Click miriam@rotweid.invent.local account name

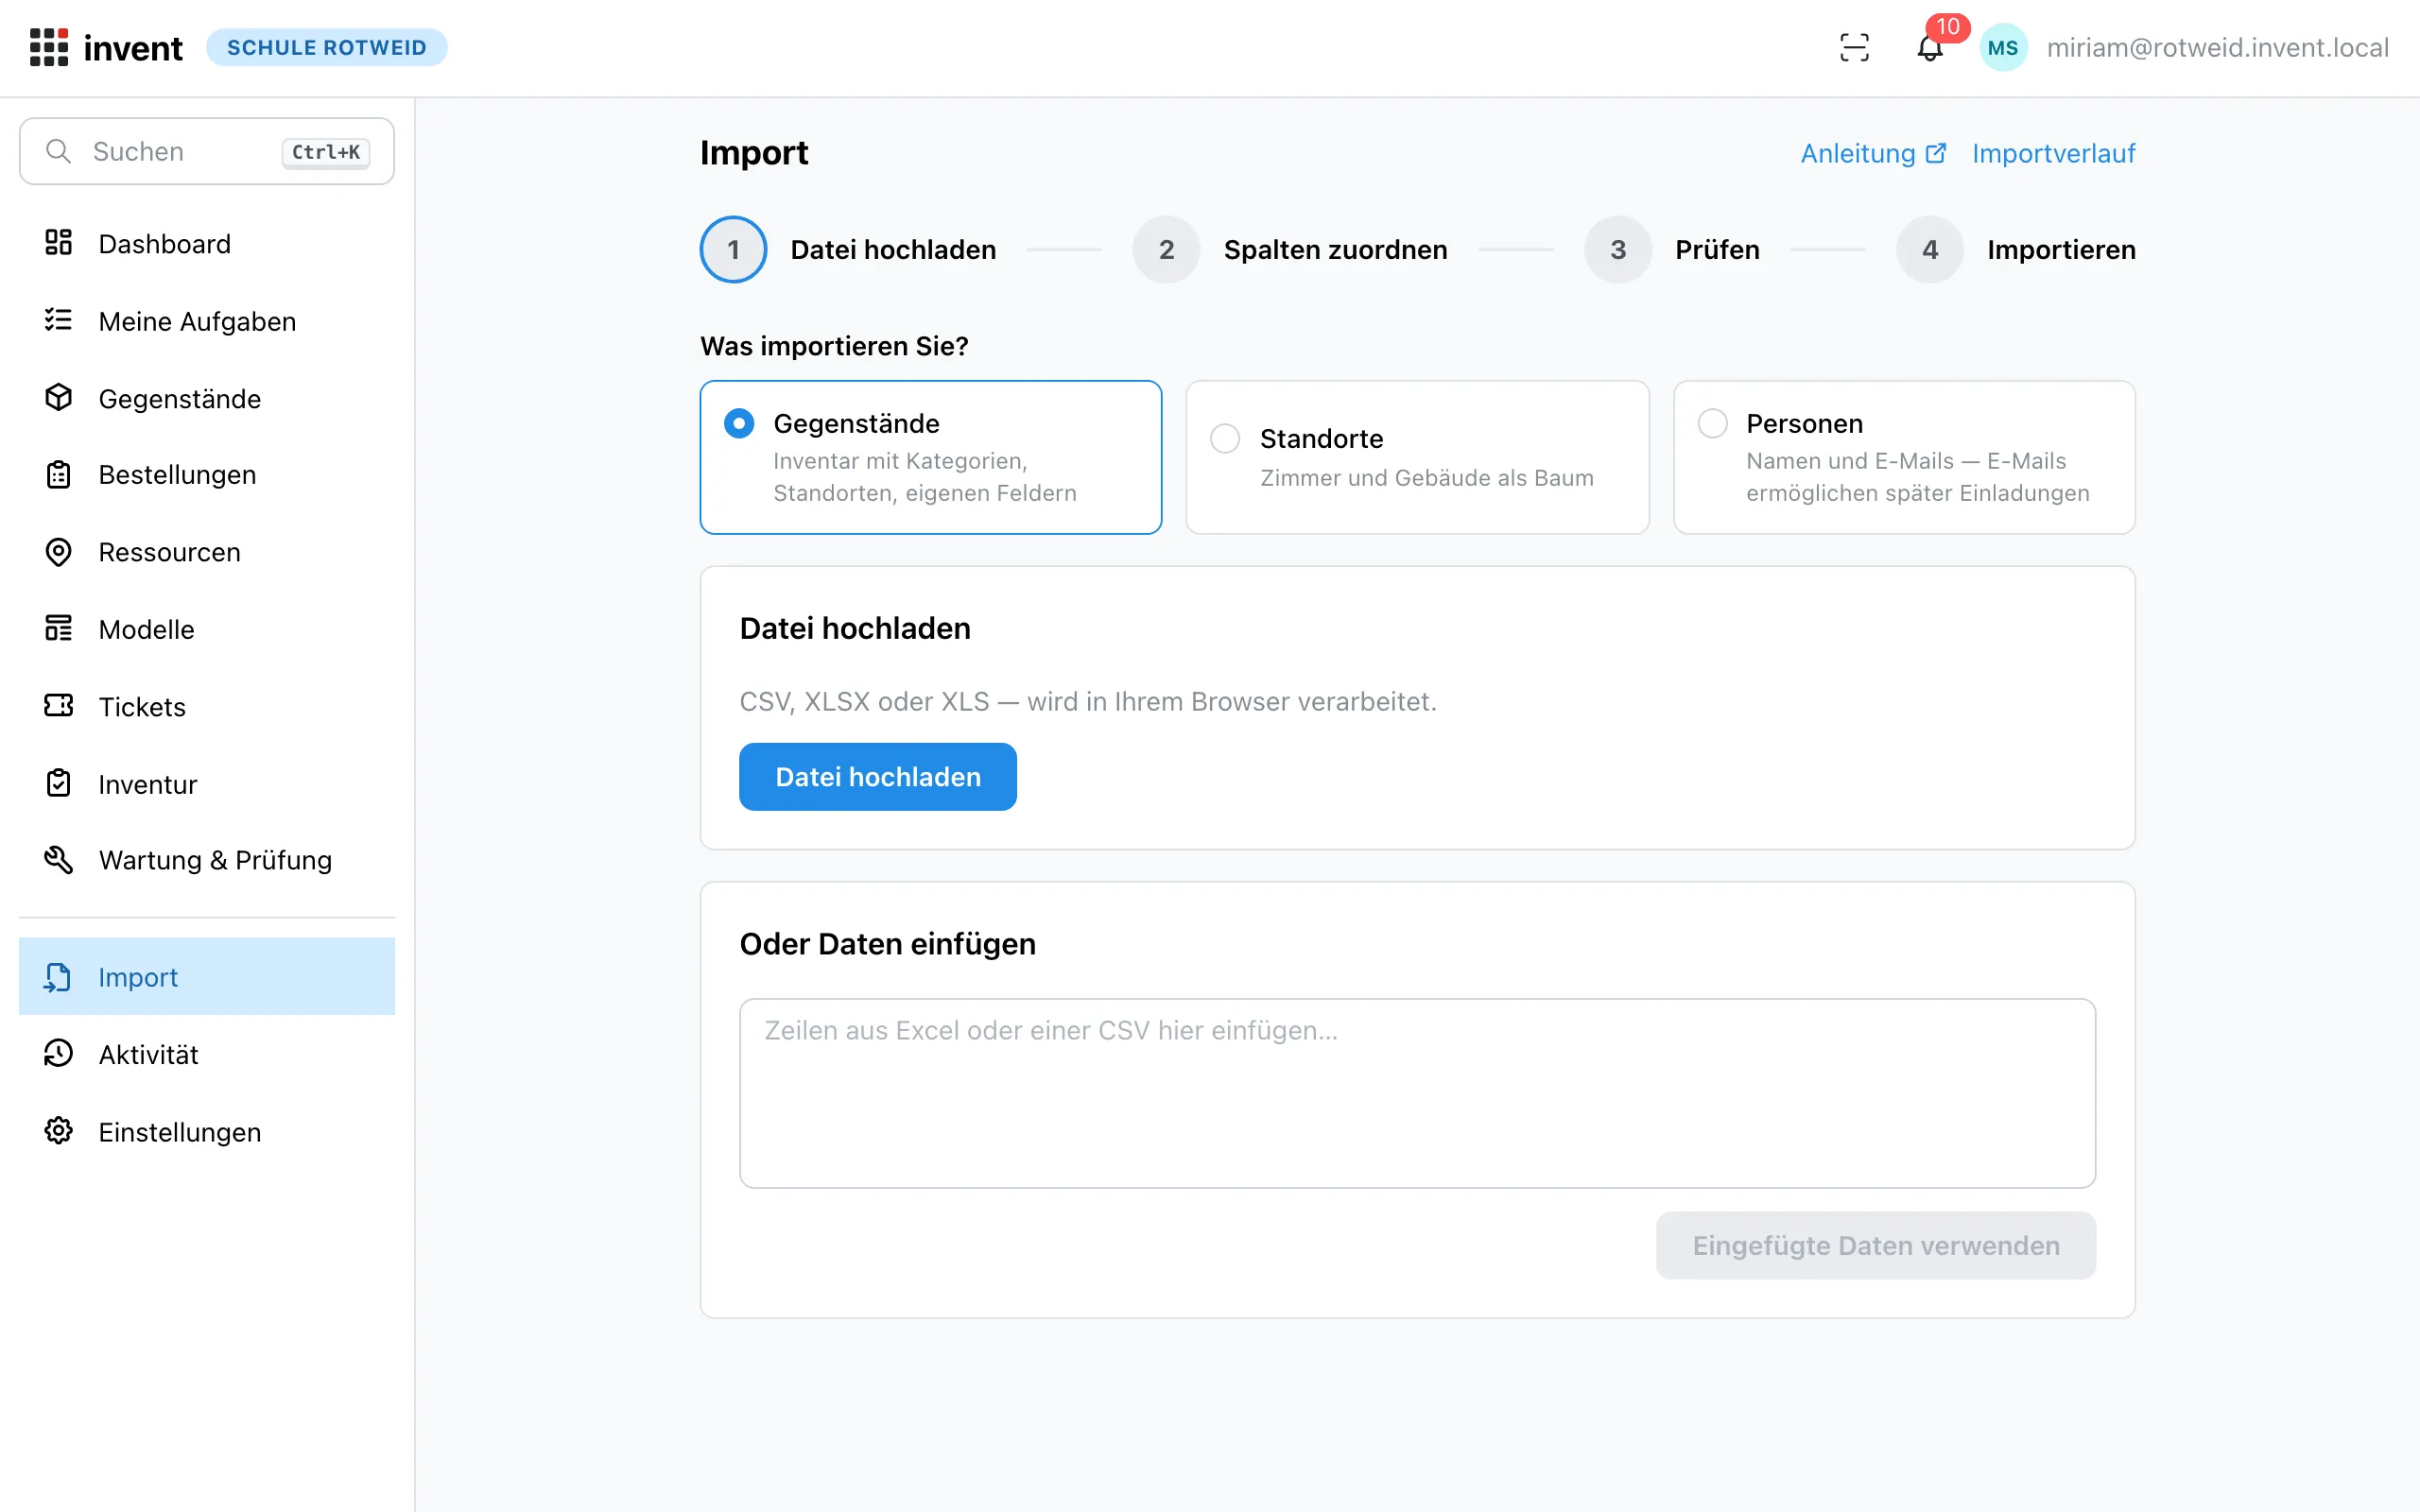(x=2218, y=47)
